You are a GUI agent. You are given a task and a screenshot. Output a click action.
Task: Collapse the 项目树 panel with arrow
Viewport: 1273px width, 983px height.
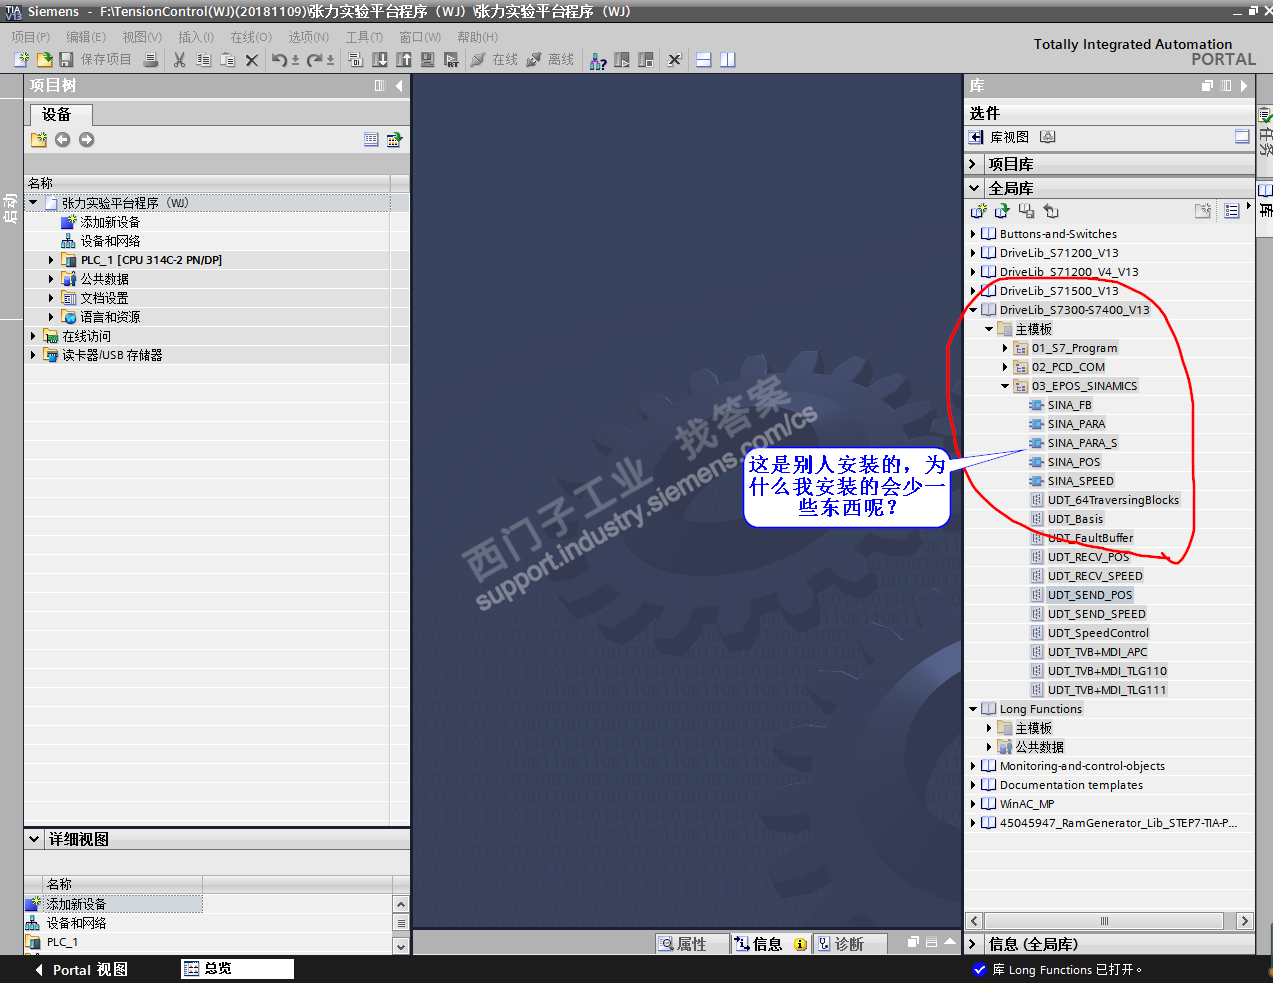click(399, 86)
